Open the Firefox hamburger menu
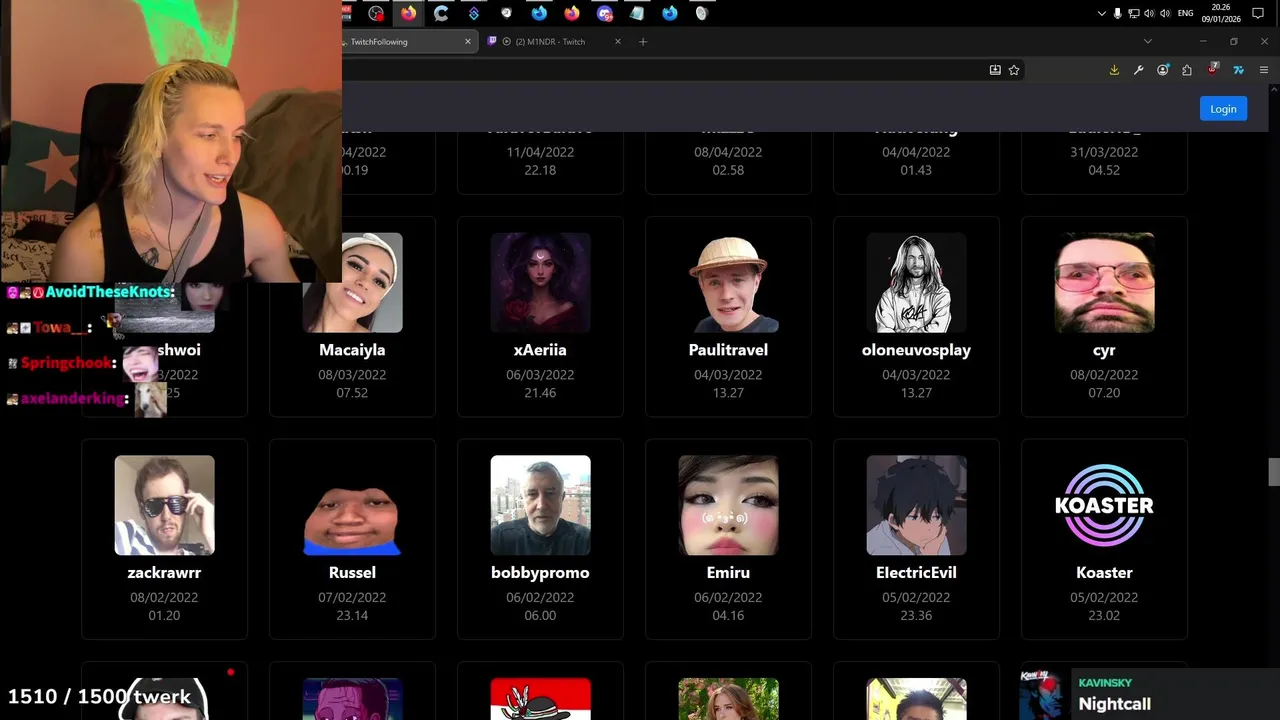Screen dimensions: 1280x720 [x=1264, y=70]
